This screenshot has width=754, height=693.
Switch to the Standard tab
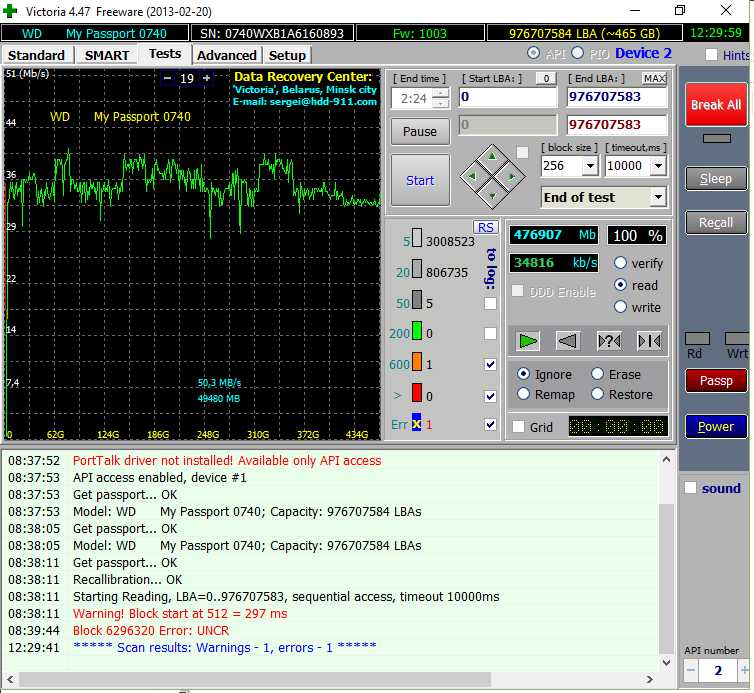[x=37, y=55]
